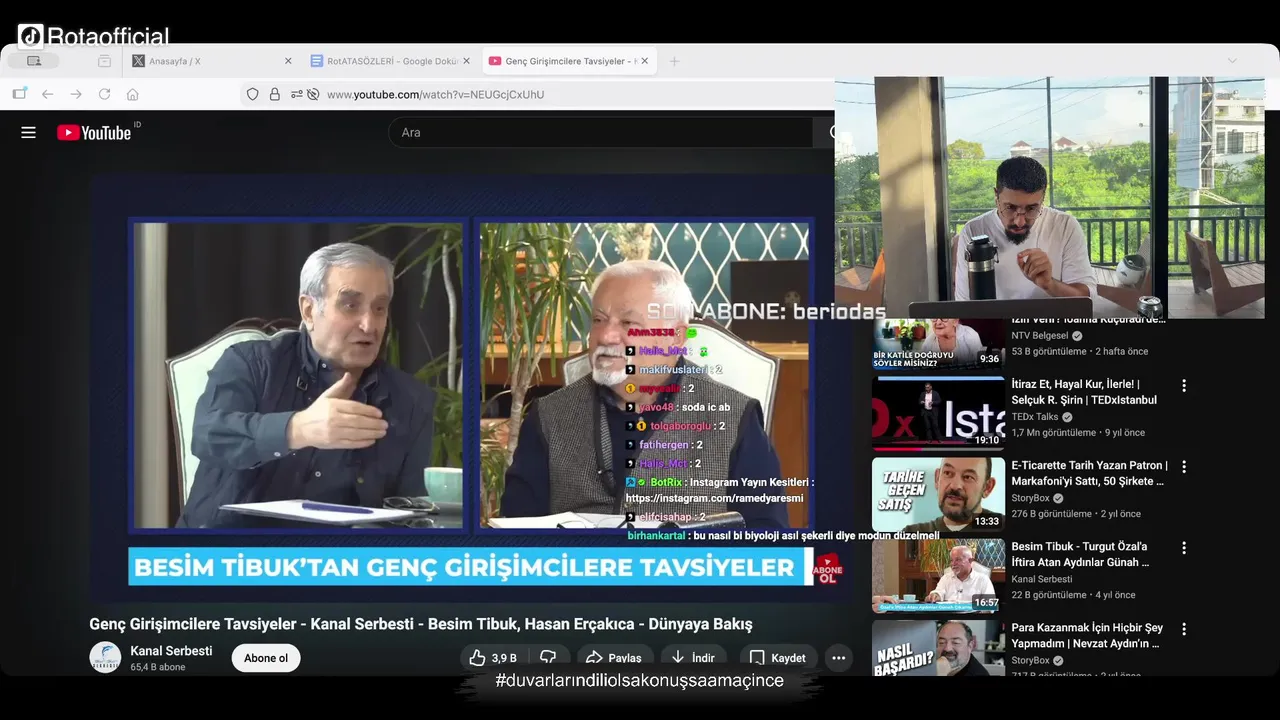Open options for E-Ticarette Tarih Yazan Patron video
Viewport: 1280px width, 720px height.
click(x=1184, y=467)
